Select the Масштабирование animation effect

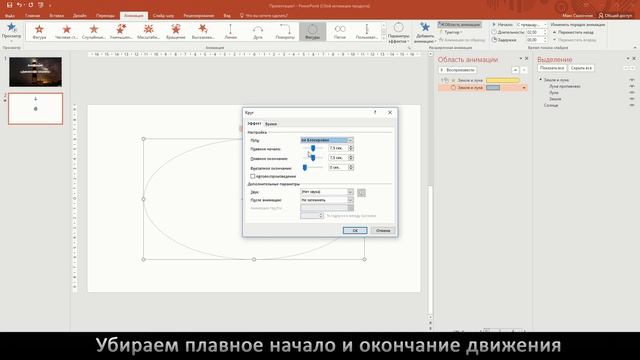coord(149,32)
